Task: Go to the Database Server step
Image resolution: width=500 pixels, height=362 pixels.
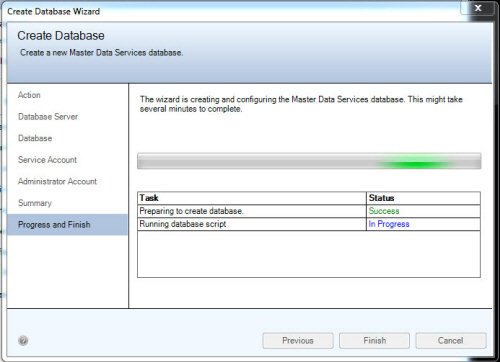Action: click(x=48, y=117)
